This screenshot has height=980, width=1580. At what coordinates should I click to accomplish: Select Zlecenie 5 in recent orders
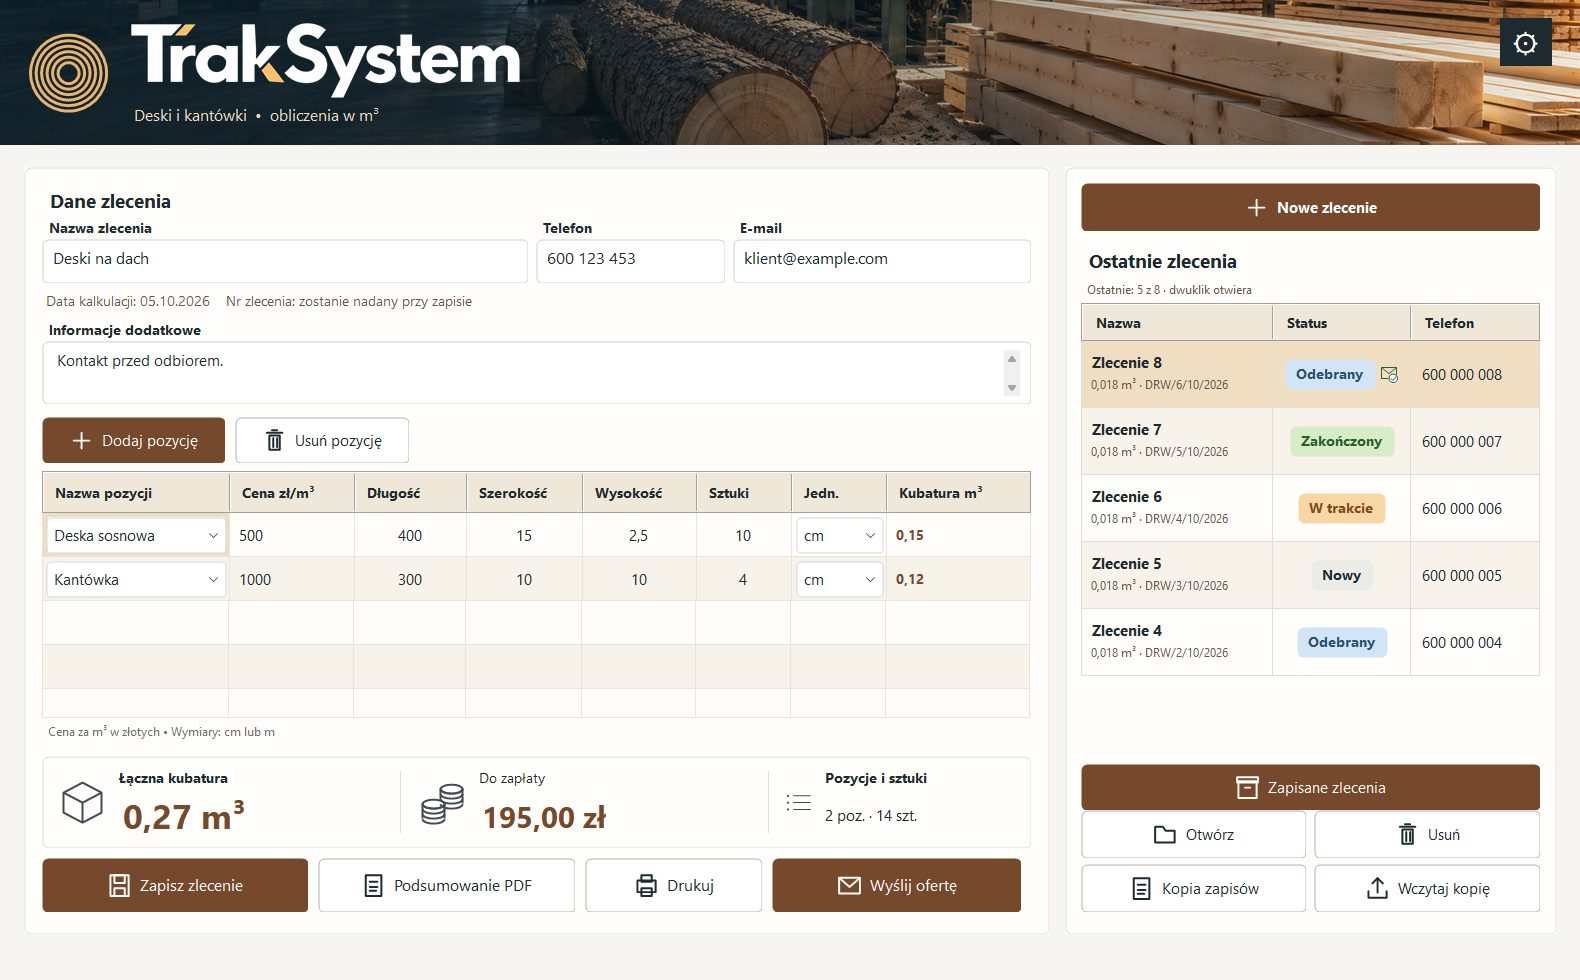click(x=1310, y=575)
